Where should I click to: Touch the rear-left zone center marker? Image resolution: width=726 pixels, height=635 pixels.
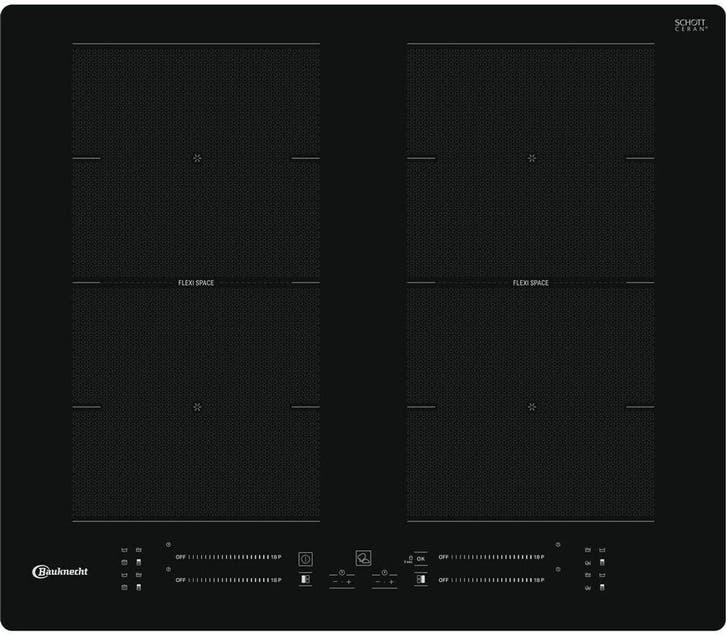(x=197, y=158)
